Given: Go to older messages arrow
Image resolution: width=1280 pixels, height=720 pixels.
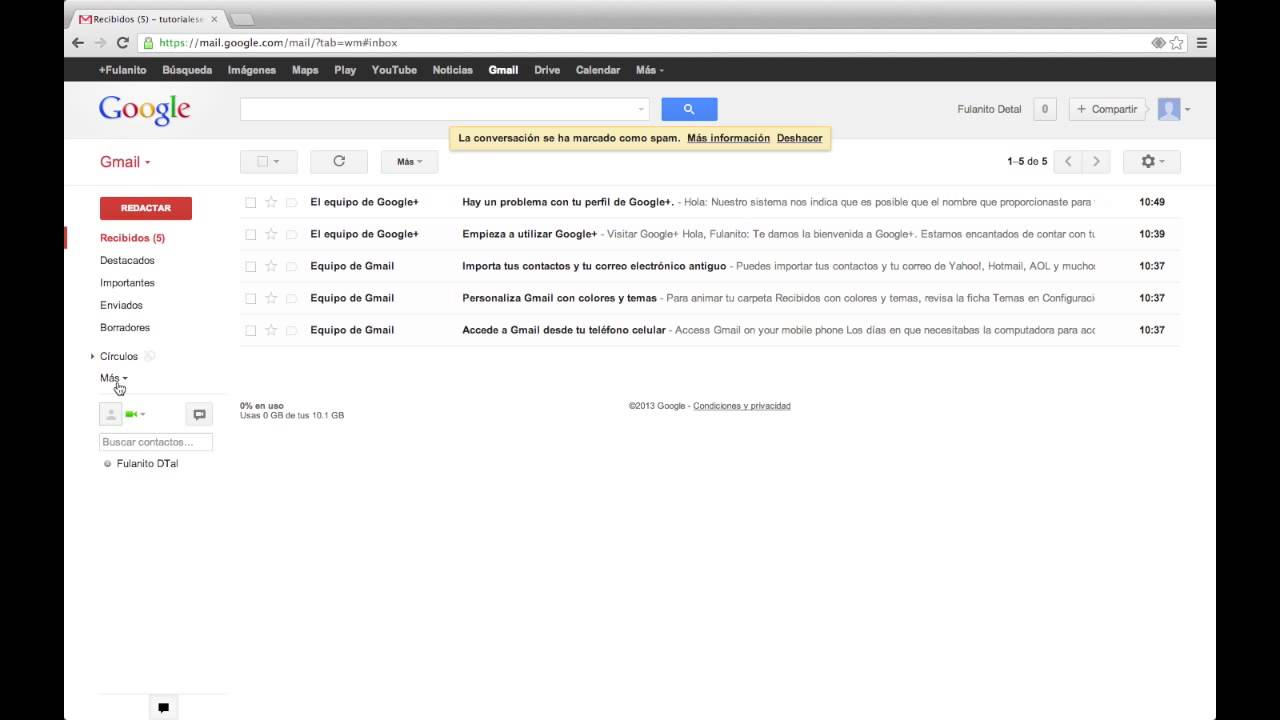Looking at the screenshot, I should tap(1096, 161).
